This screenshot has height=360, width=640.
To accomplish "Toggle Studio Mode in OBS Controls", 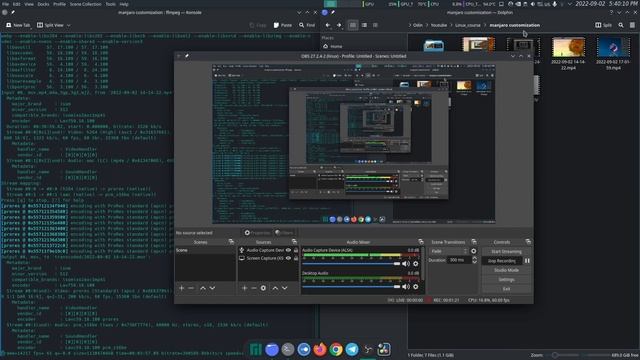I will [x=506, y=270].
